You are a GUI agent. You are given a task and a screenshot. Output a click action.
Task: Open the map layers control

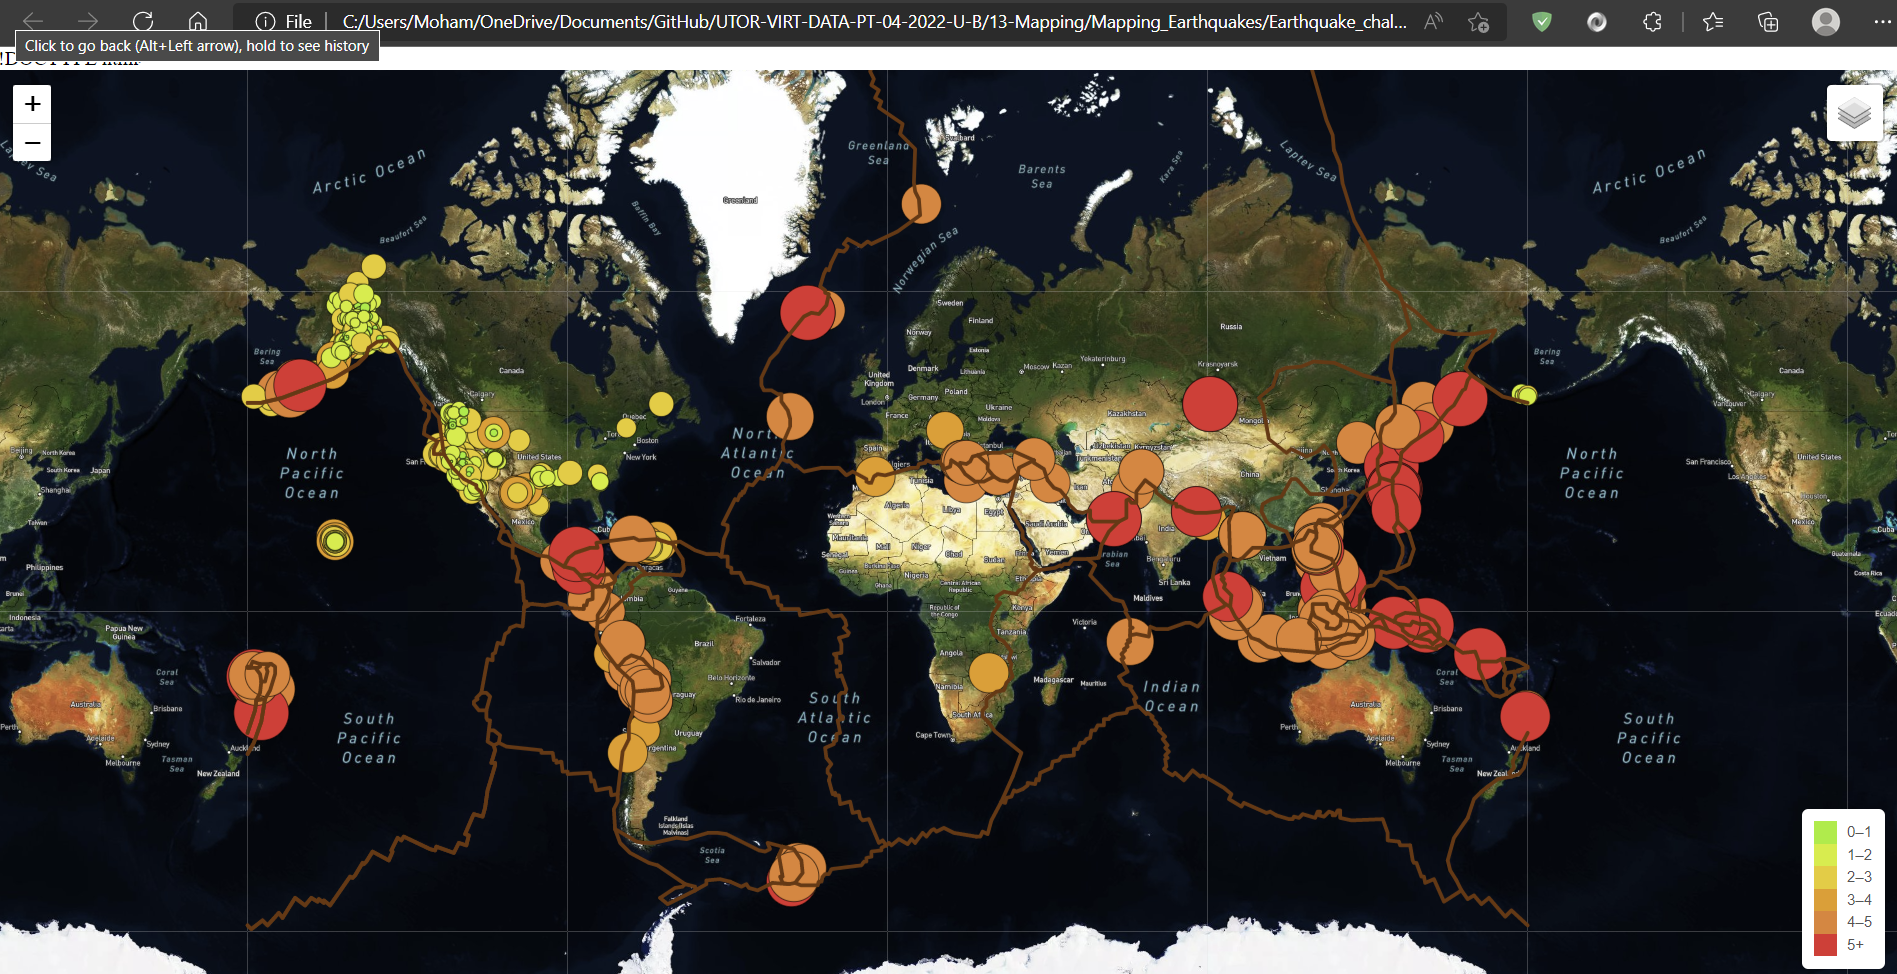(1854, 113)
